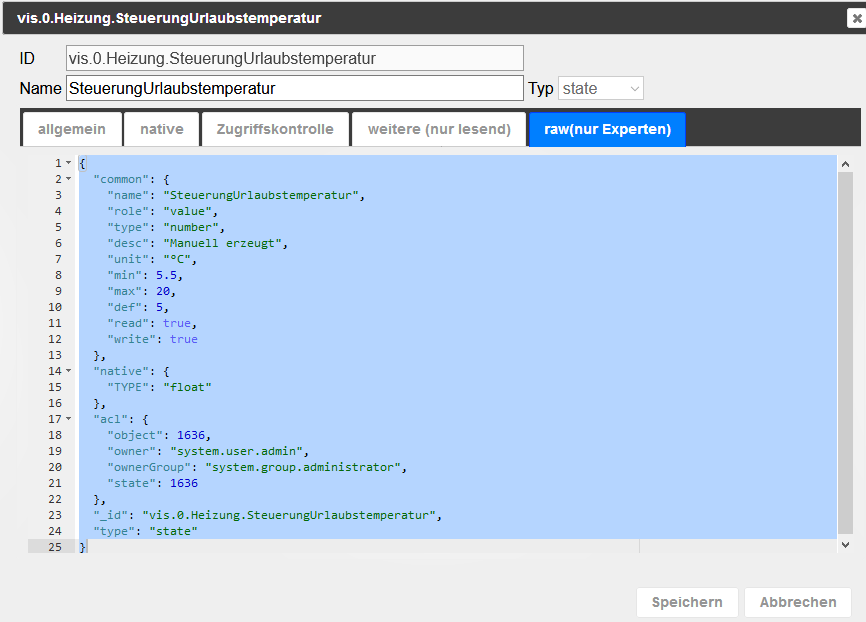This screenshot has width=866, height=622.
Task: Click line number 25 in the gutter
Action: point(55,547)
